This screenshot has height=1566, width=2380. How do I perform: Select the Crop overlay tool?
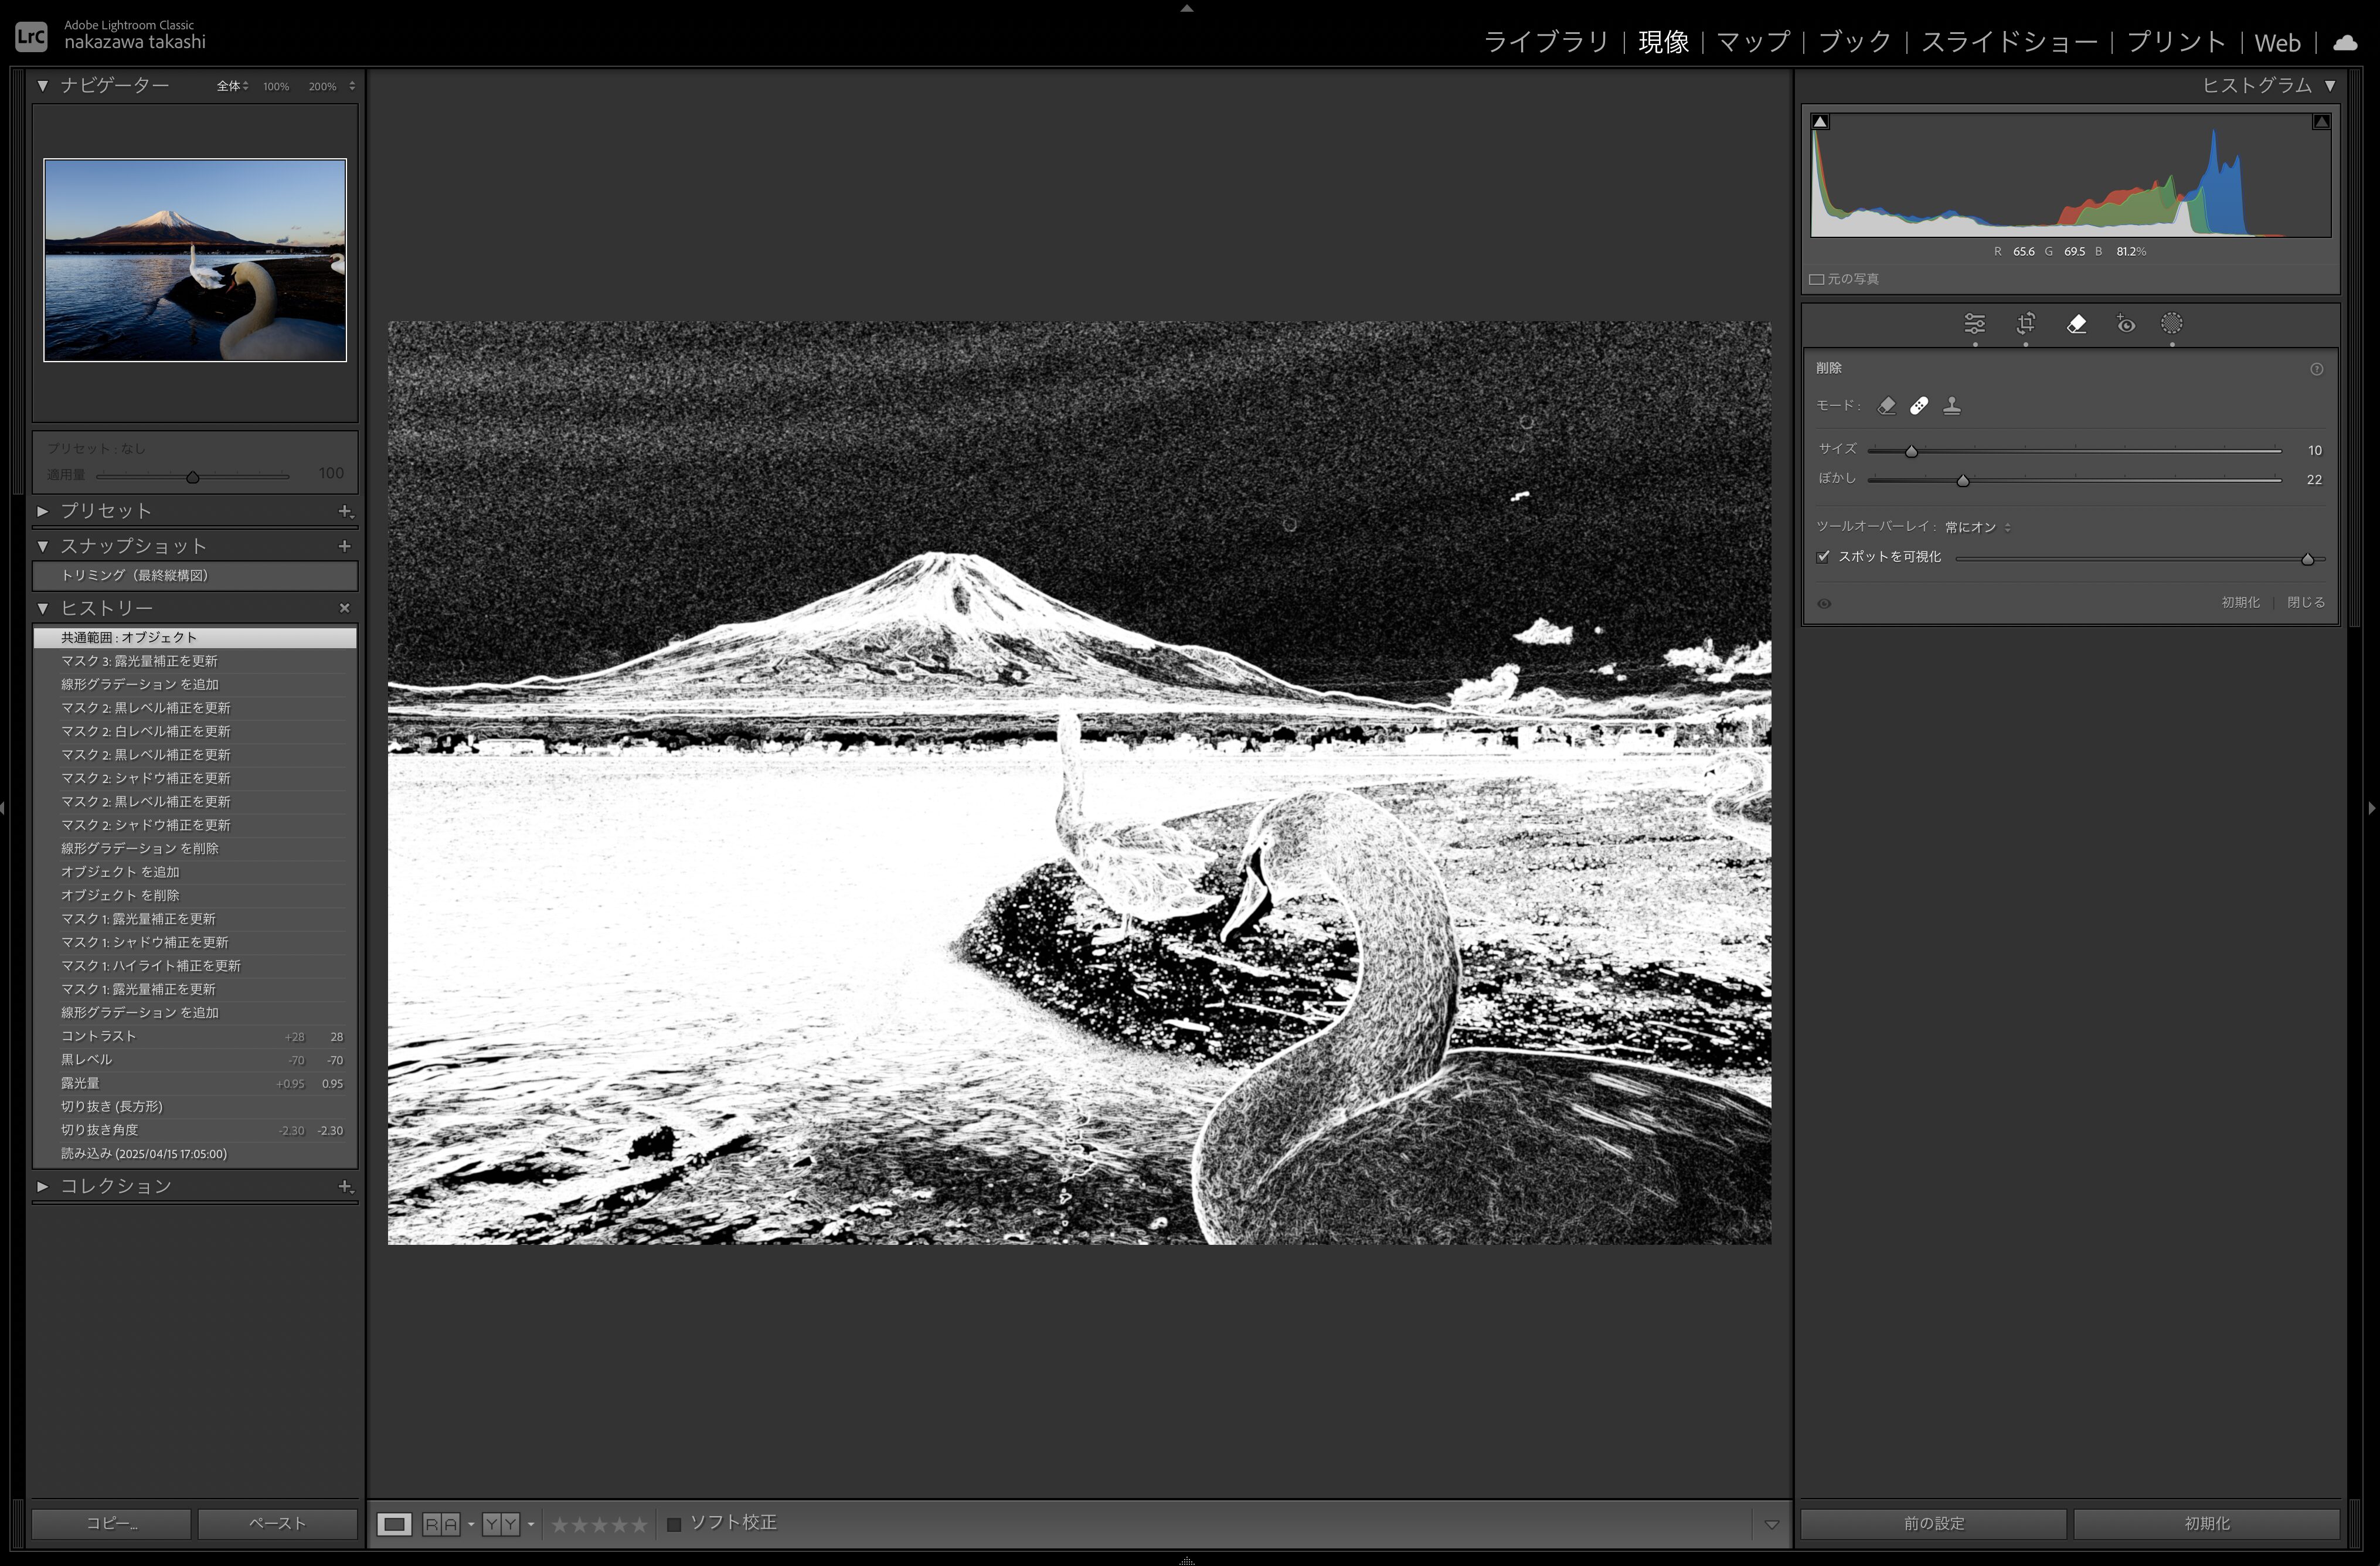[x=2025, y=324]
